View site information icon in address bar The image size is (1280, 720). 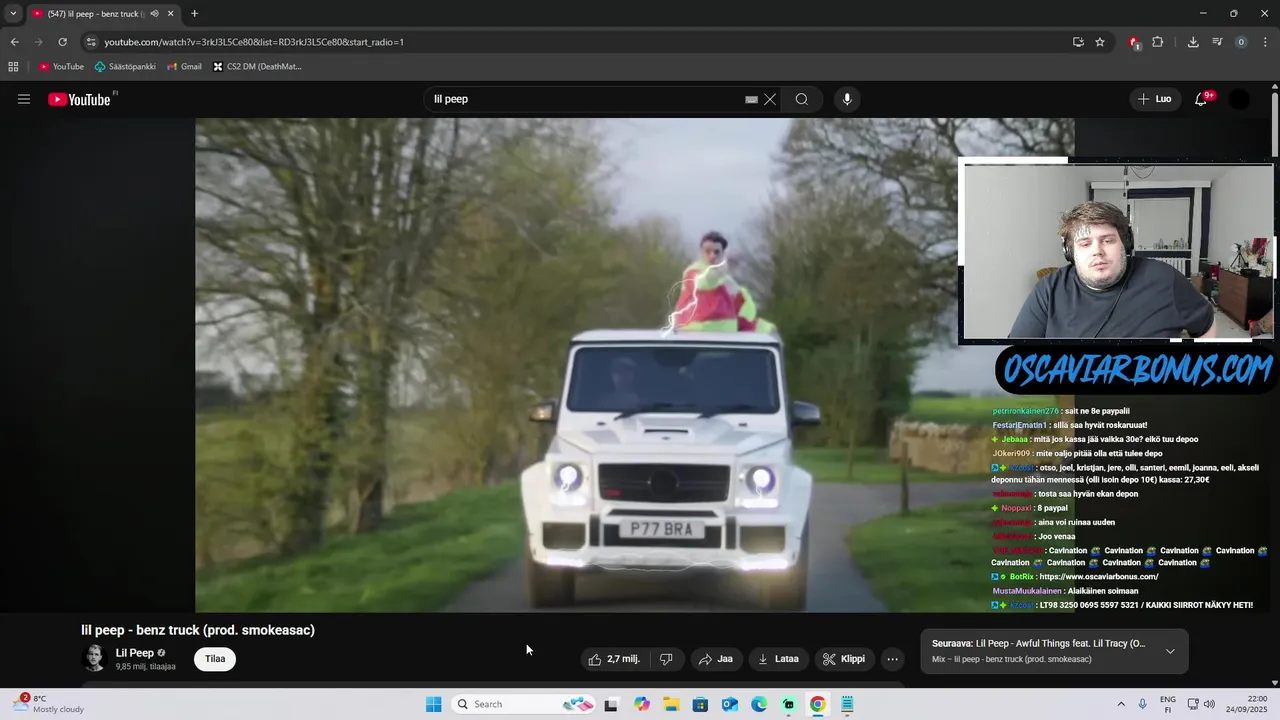click(x=91, y=42)
